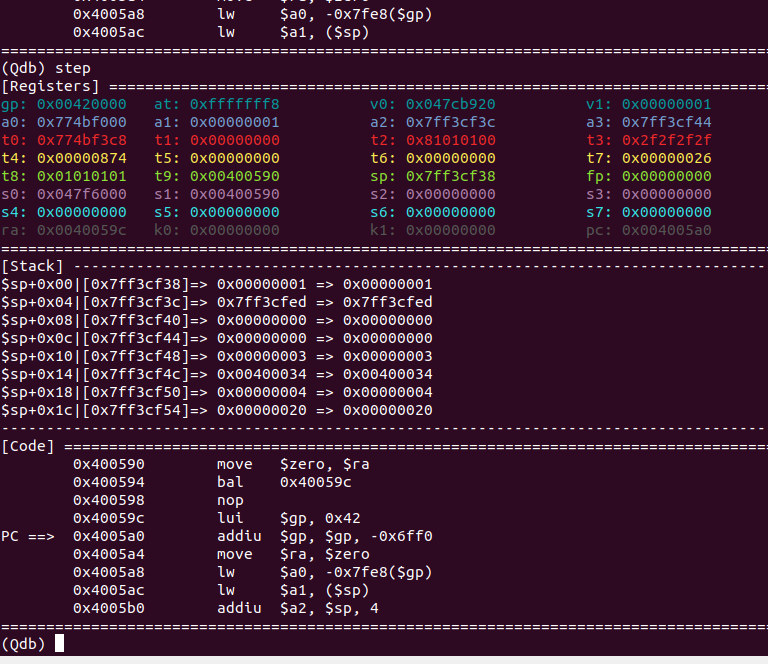Click s7 register label
The width and height of the screenshot is (768, 664).
pos(600,213)
